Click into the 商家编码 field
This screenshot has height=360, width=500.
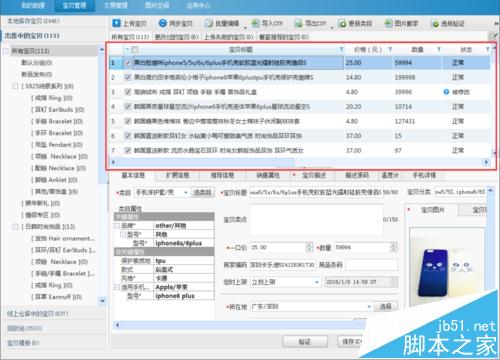(x=282, y=265)
